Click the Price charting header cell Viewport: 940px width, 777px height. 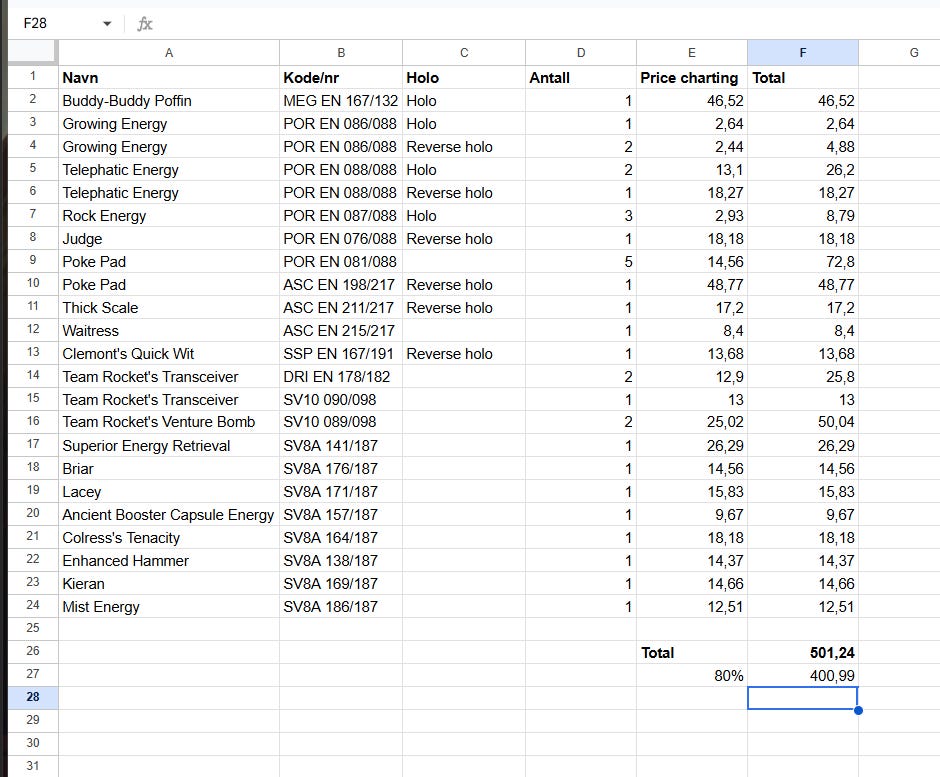(691, 77)
